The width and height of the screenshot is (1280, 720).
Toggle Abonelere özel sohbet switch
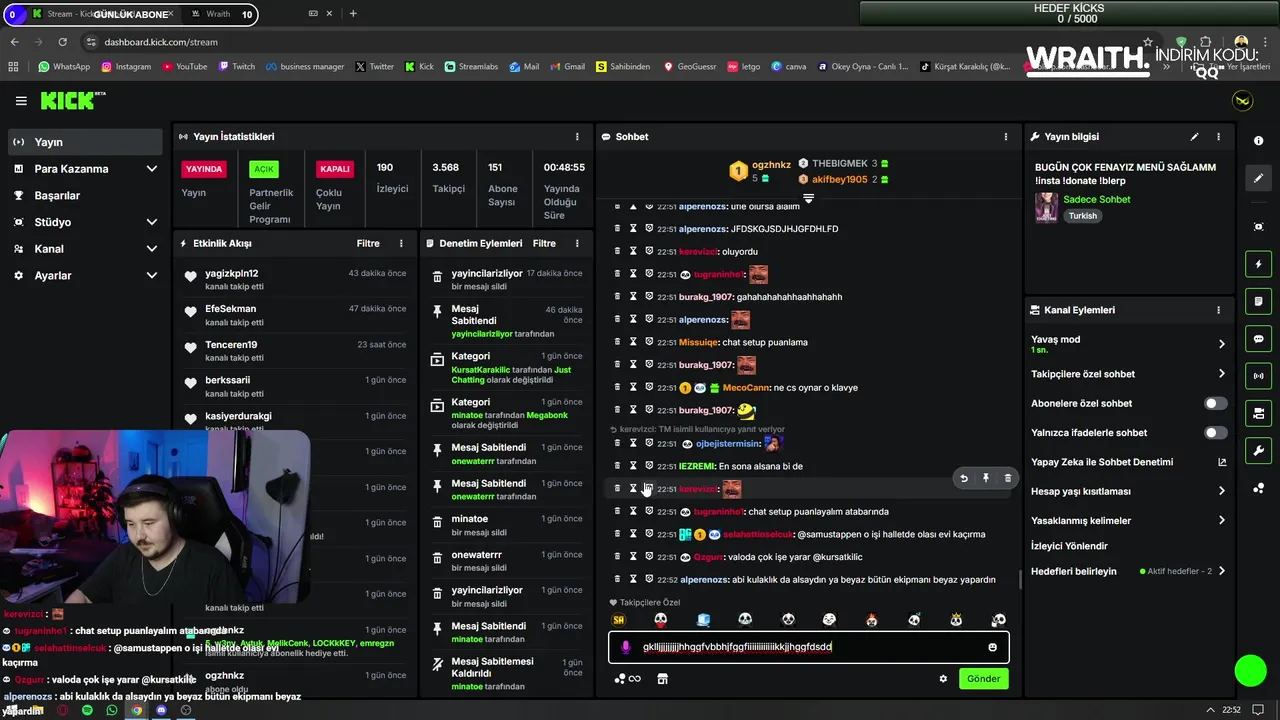1215,403
